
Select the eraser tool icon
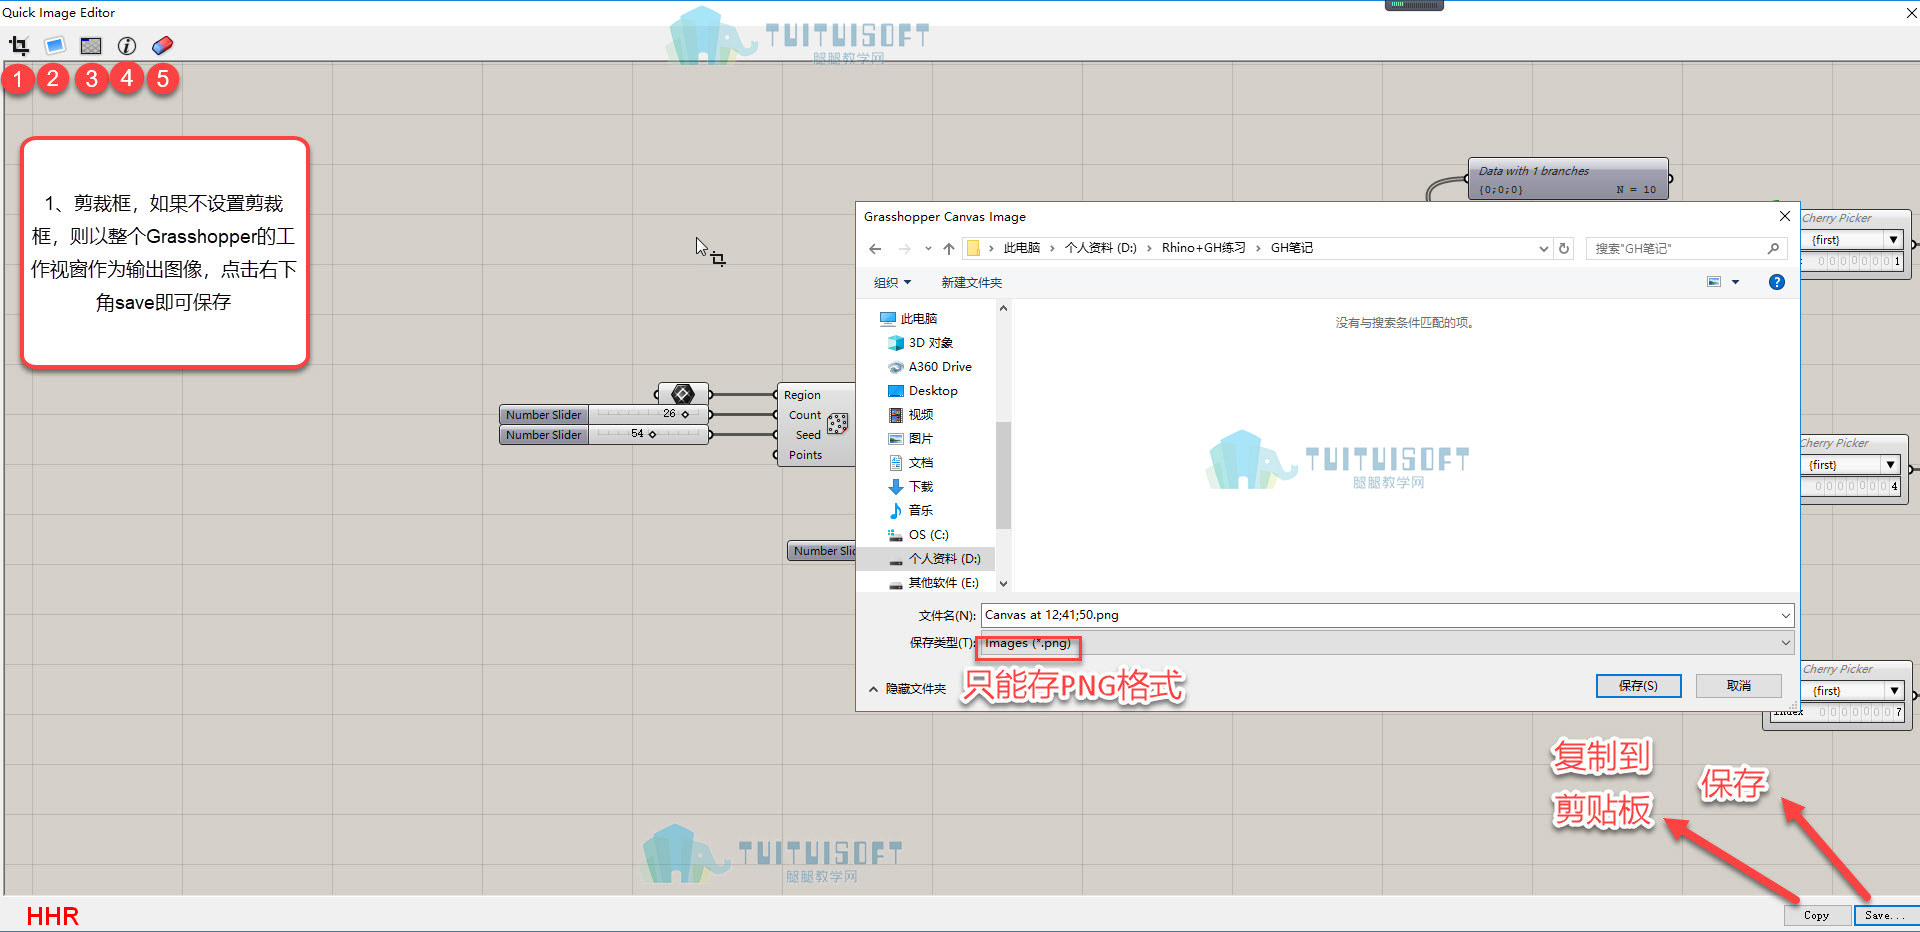[x=162, y=45]
